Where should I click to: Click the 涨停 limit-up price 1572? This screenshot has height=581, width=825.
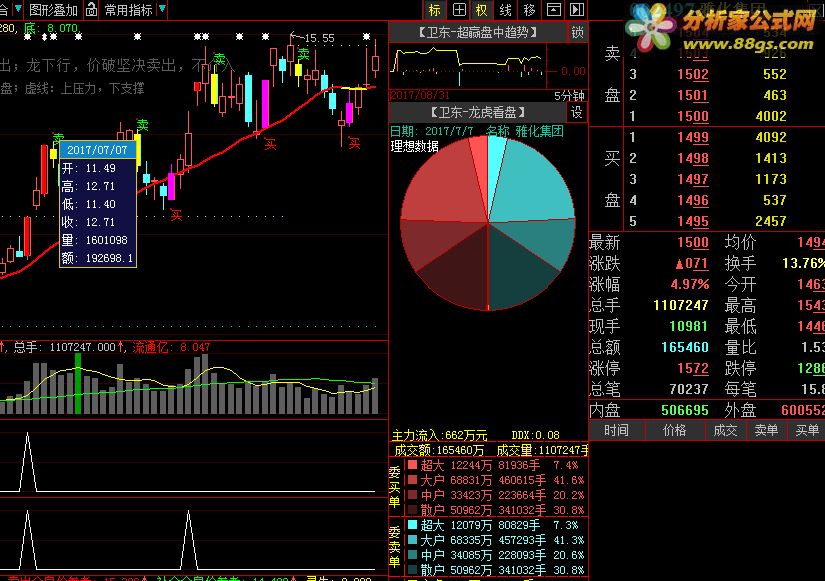point(693,368)
